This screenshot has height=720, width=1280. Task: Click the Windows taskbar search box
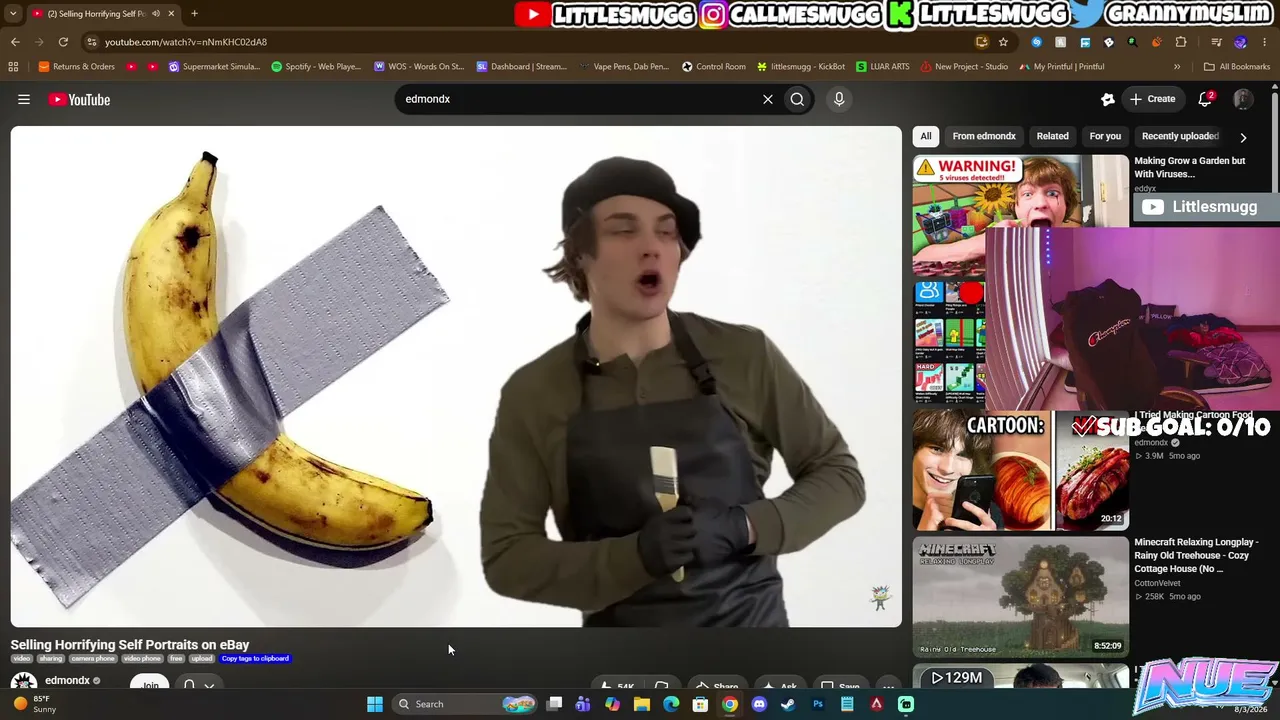(466, 704)
